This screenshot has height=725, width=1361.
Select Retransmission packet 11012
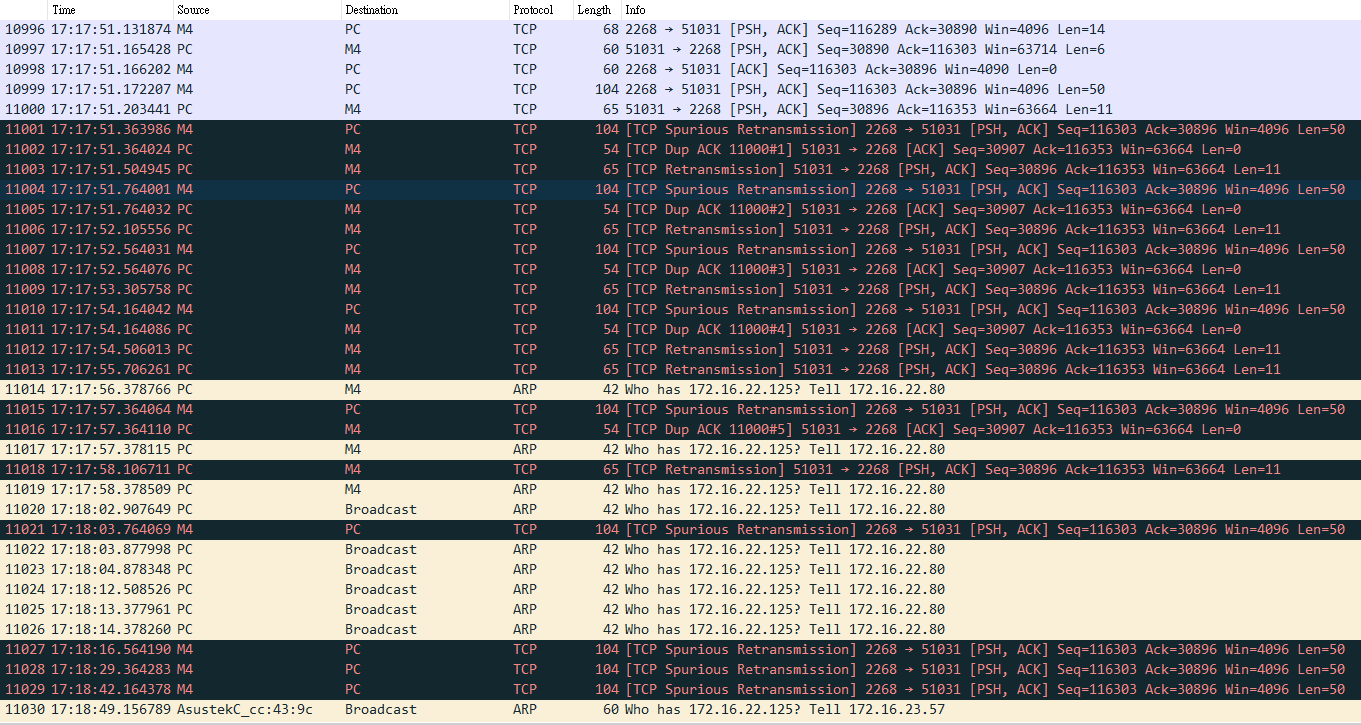tap(680, 350)
